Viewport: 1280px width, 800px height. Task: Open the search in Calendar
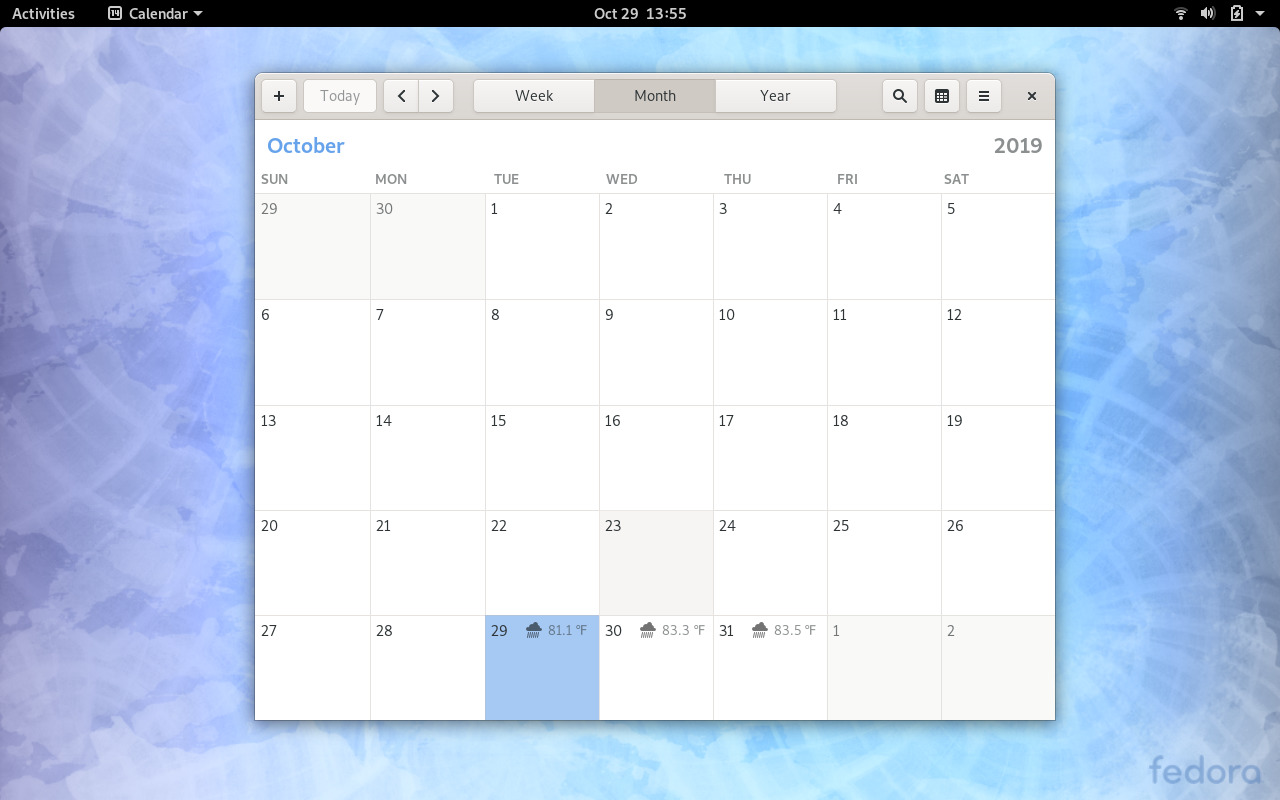click(x=899, y=96)
